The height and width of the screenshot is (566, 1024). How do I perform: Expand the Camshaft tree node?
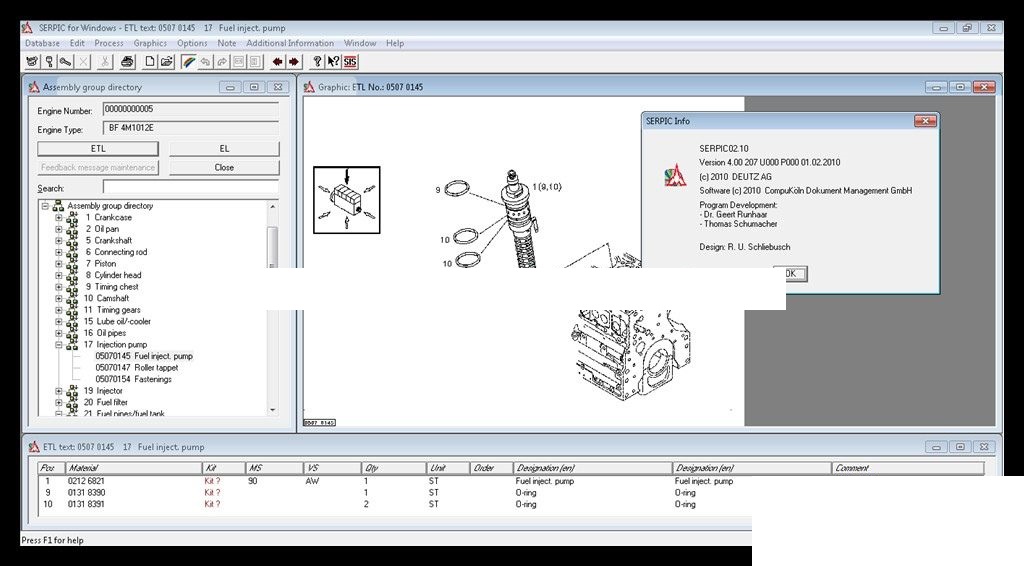(59, 298)
